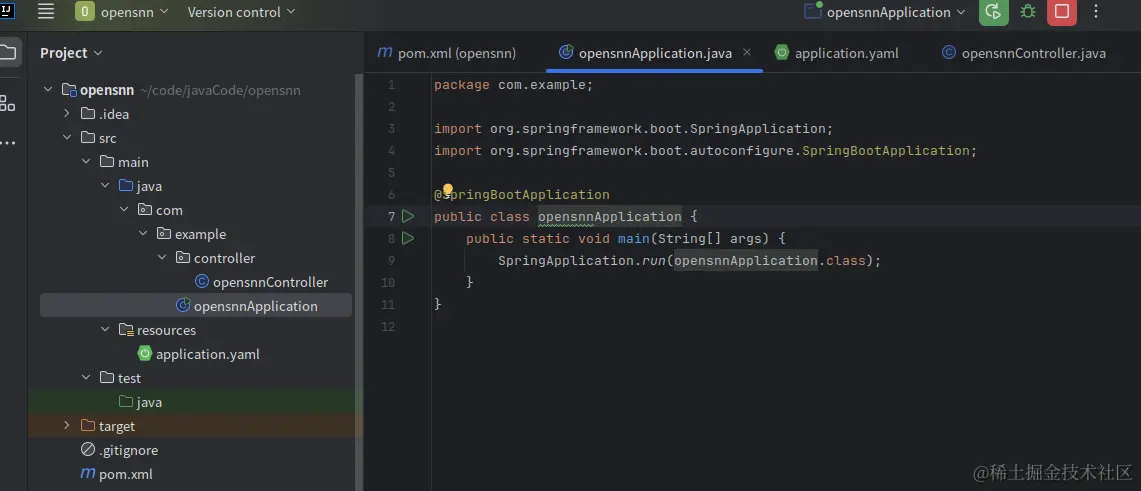
Task: Click the opensnnApplication class name on line 7
Action: [610, 216]
